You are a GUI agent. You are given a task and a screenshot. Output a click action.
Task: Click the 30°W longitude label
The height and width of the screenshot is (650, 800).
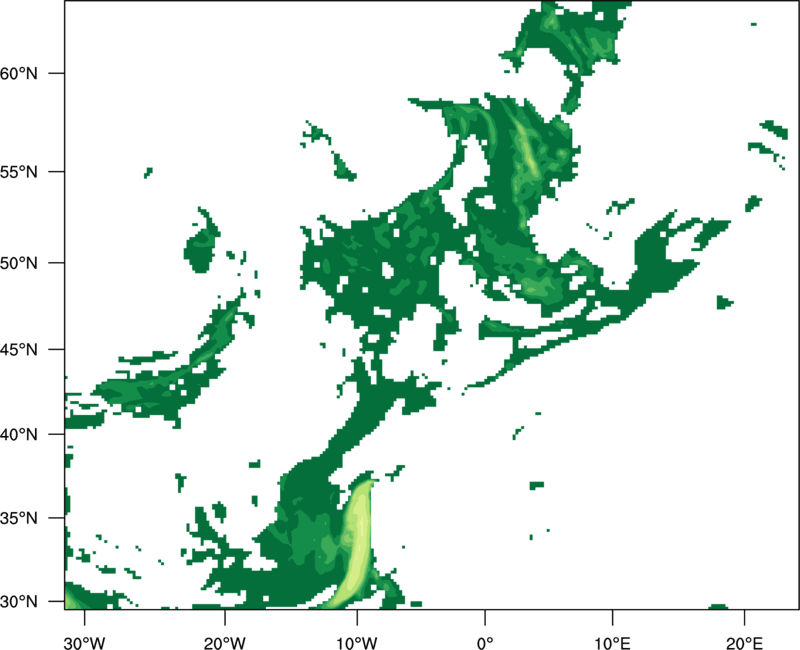click(84, 643)
